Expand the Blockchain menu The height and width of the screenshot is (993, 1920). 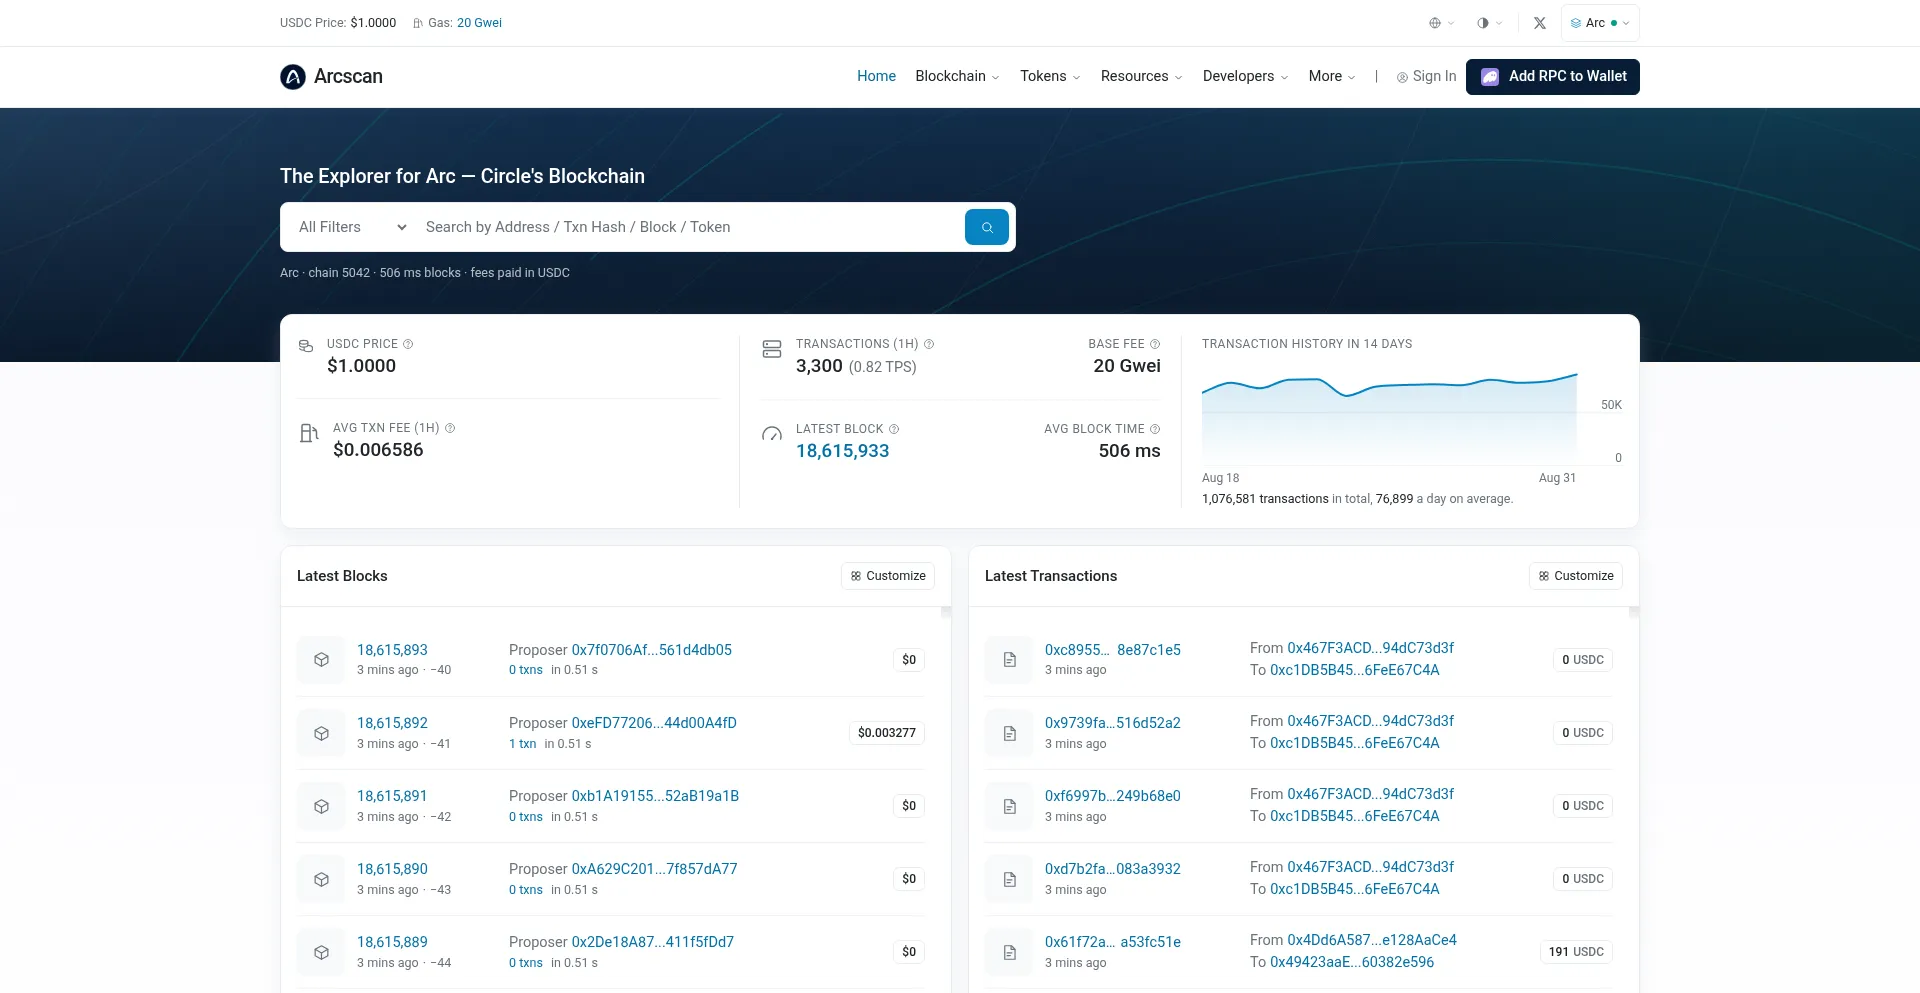[957, 76]
